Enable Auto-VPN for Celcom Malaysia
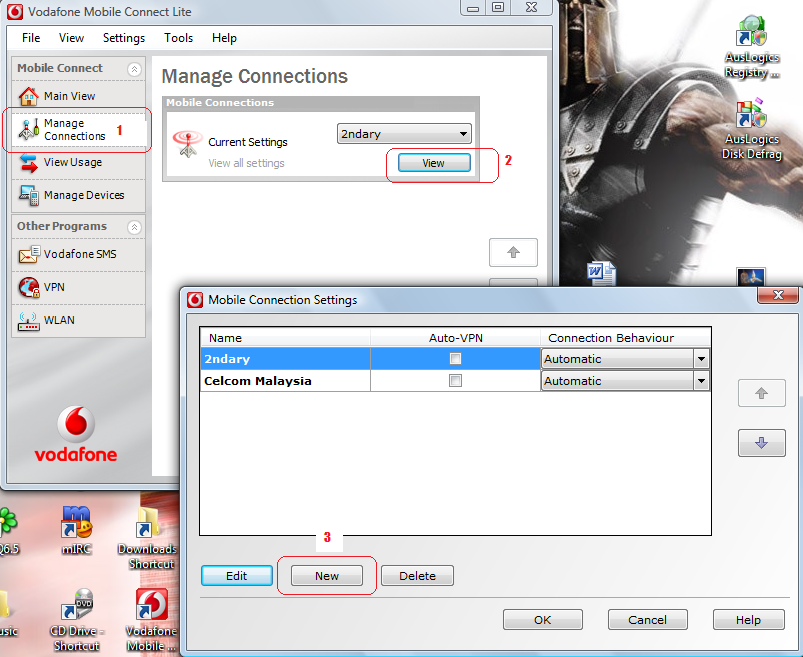The height and width of the screenshot is (657, 803). [x=455, y=381]
